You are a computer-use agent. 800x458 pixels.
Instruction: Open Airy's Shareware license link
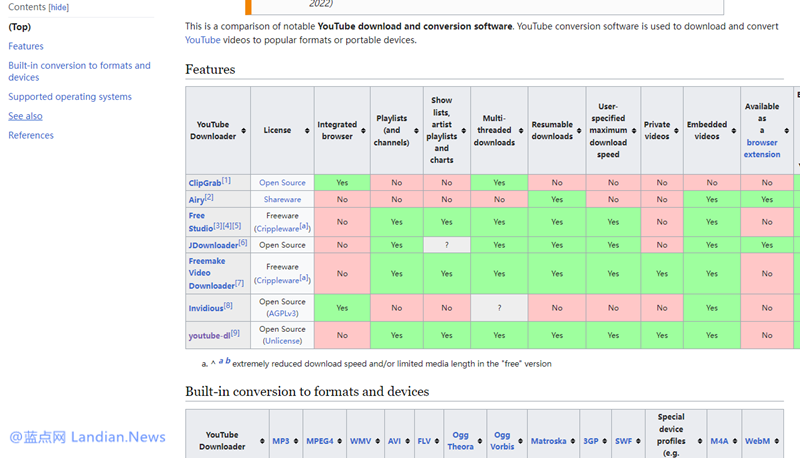[x=282, y=199]
